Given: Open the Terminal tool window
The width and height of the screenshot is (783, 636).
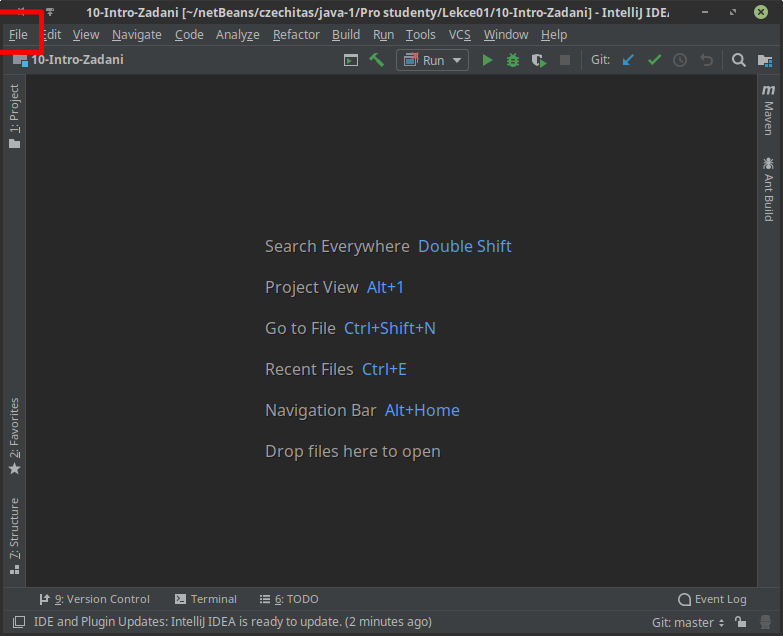Looking at the screenshot, I should point(206,599).
